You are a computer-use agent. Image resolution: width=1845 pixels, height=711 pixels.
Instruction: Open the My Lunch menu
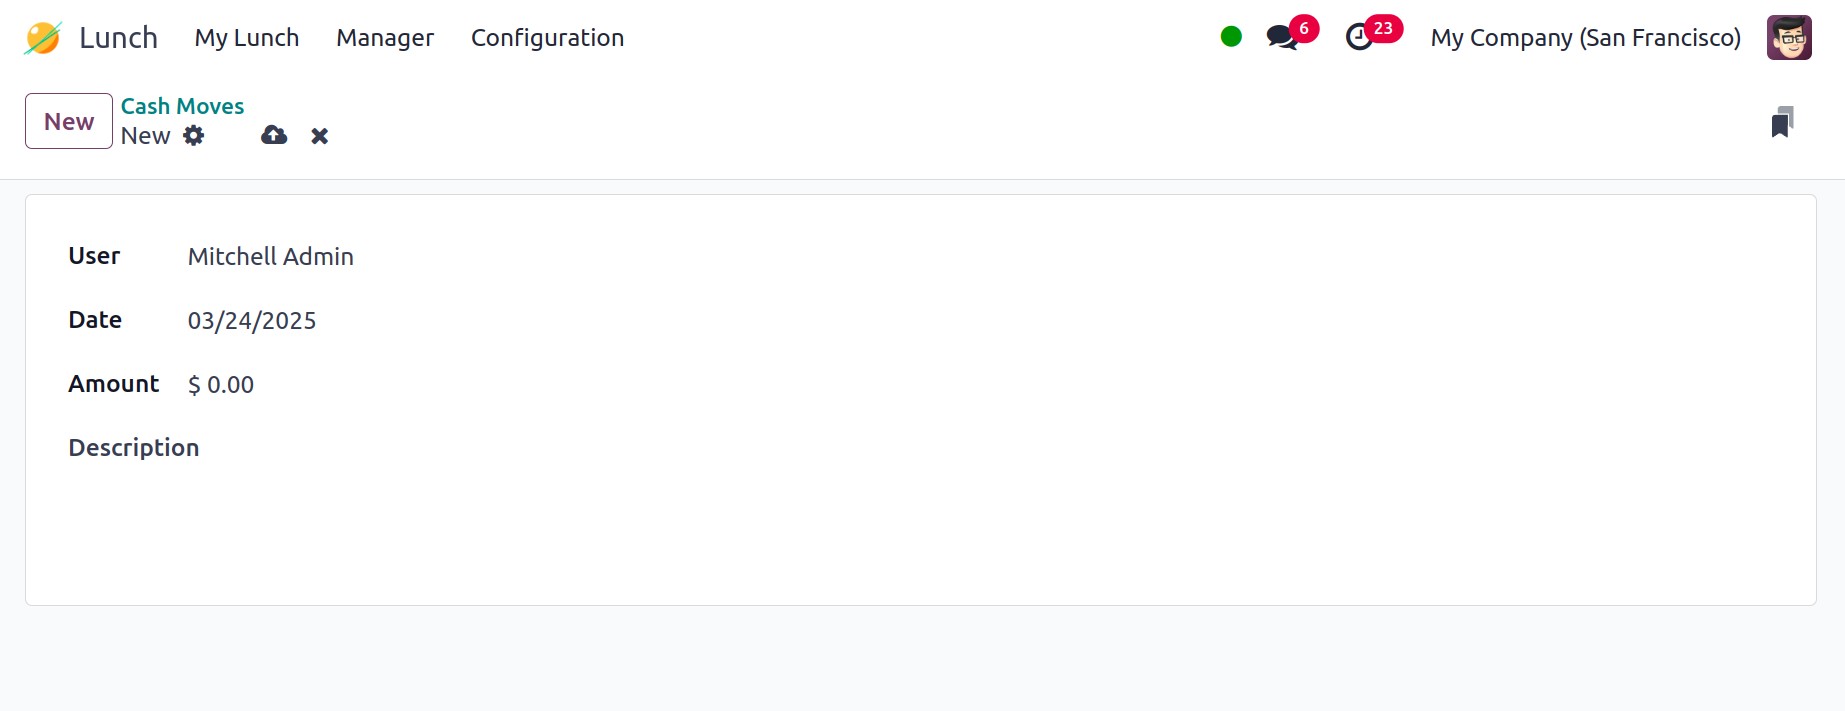(x=247, y=38)
